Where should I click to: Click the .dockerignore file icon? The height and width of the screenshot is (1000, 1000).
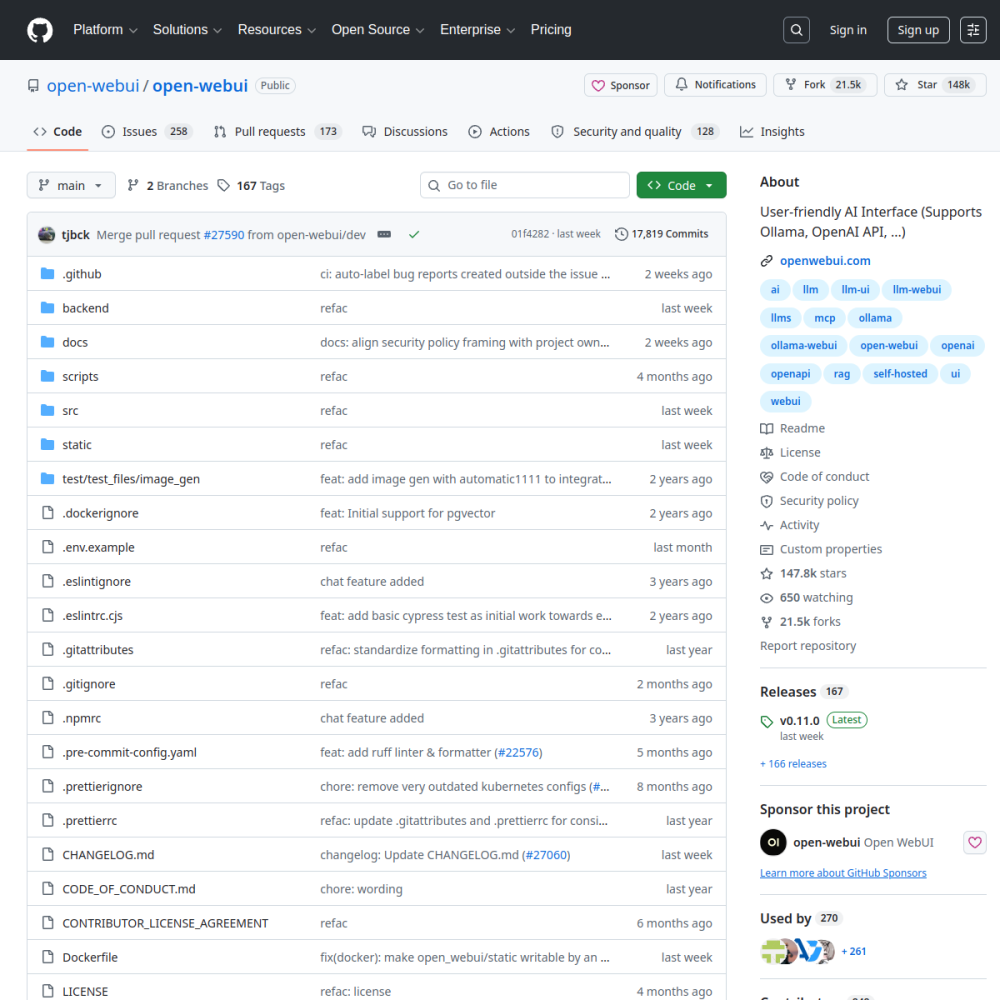(47, 513)
